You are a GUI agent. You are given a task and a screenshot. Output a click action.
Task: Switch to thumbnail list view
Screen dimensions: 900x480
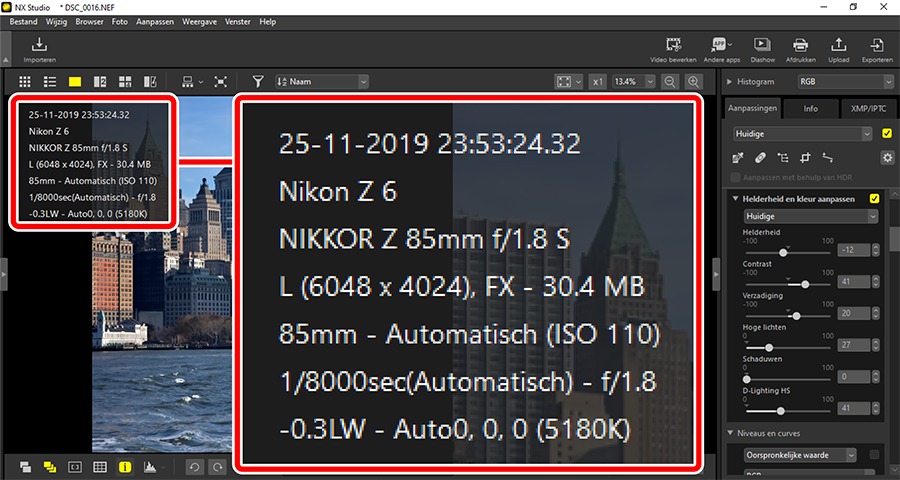50,82
